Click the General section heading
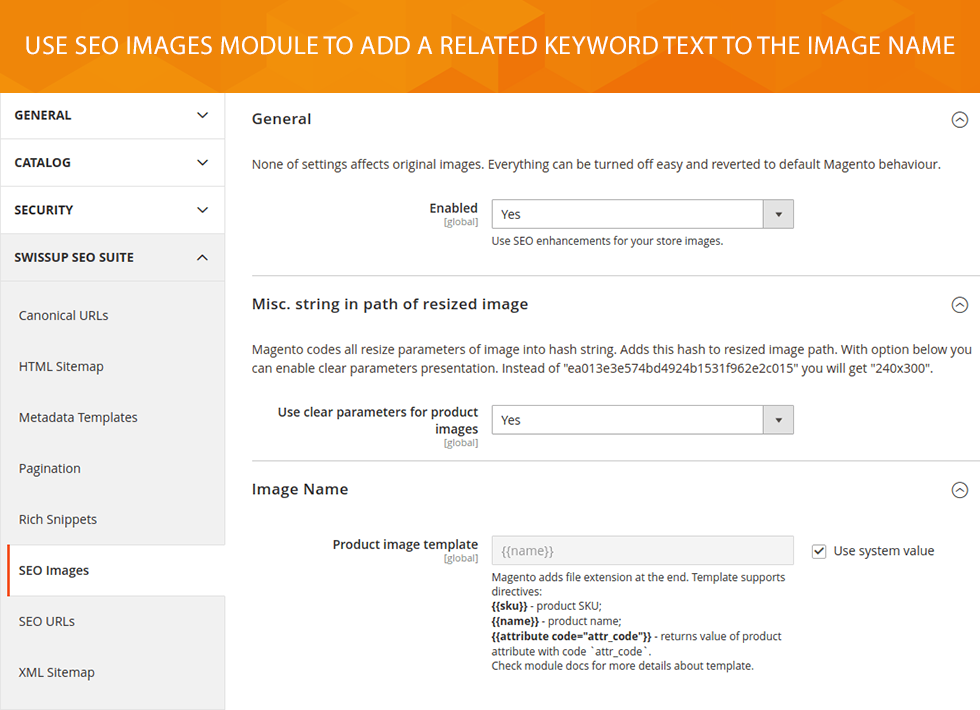The height and width of the screenshot is (710, 980). pos(281,119)
